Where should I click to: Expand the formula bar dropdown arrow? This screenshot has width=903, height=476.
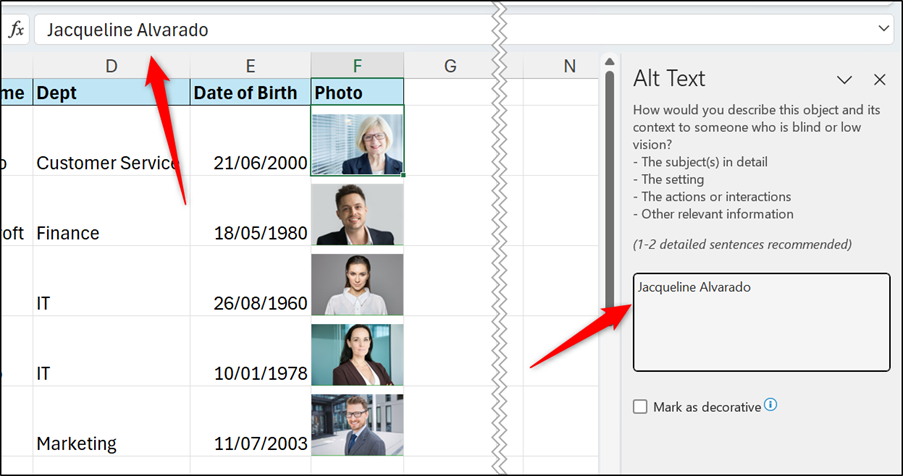click(883, 29)
